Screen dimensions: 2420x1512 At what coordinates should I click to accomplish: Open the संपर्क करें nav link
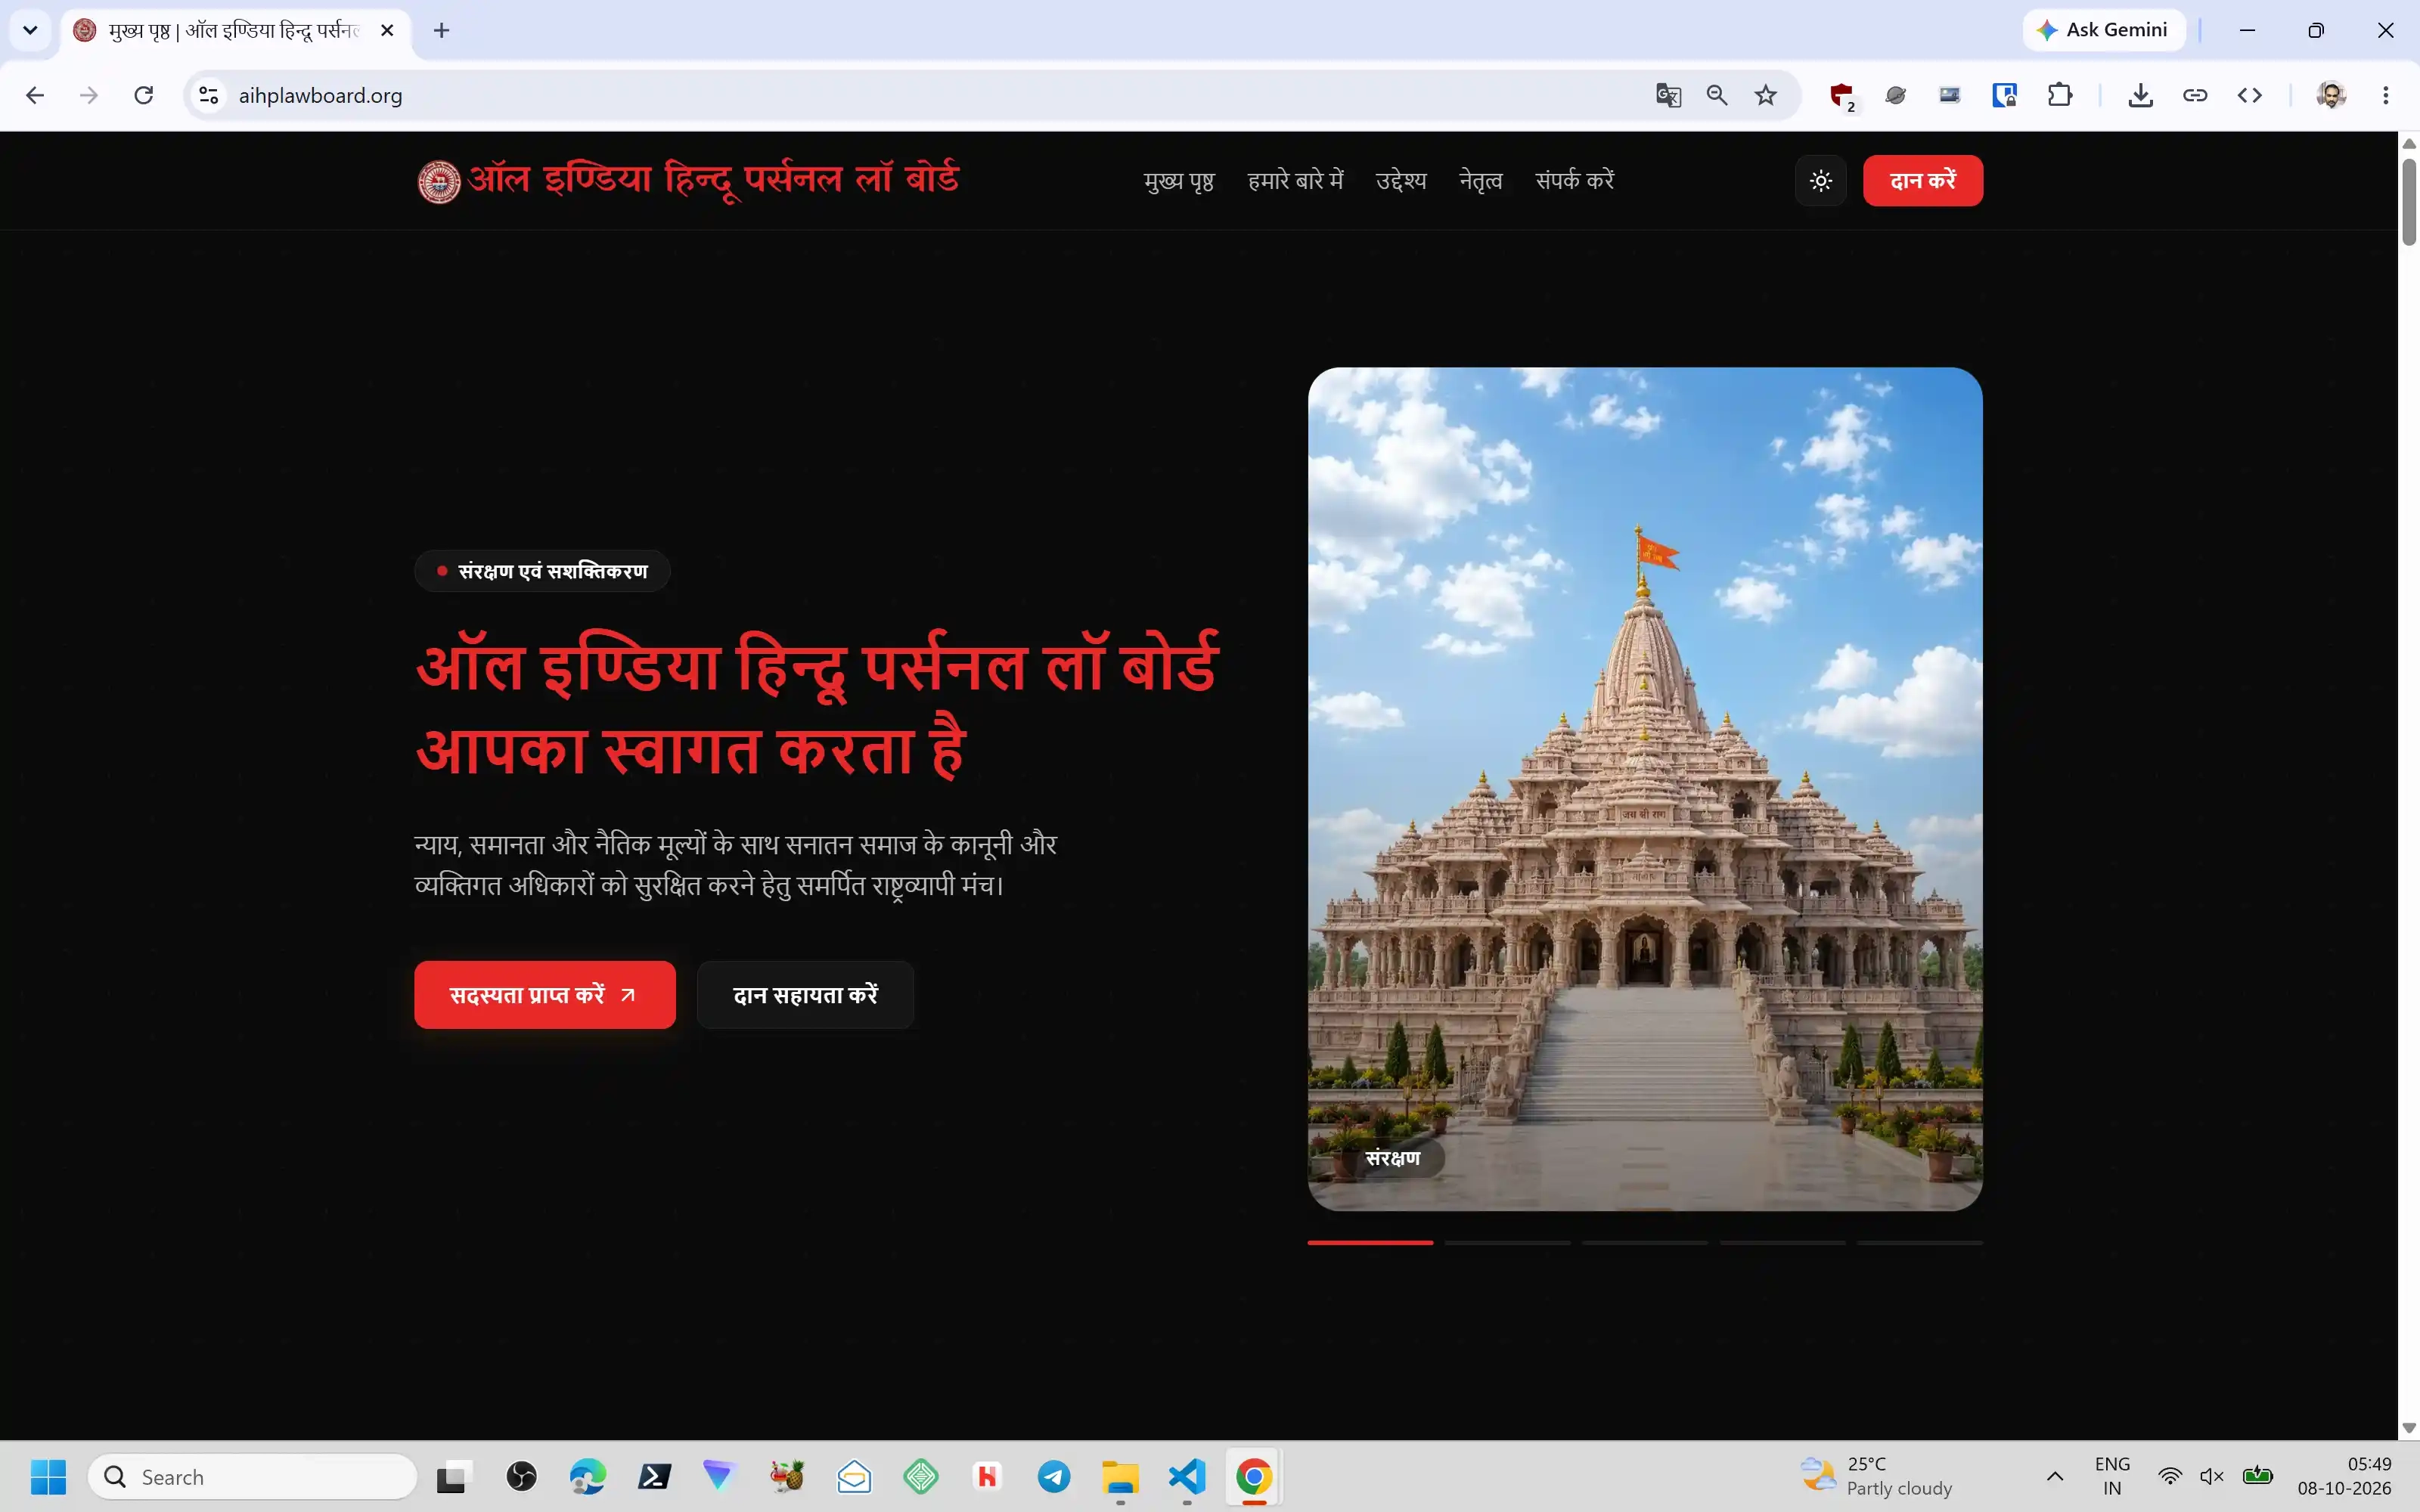1575,181
